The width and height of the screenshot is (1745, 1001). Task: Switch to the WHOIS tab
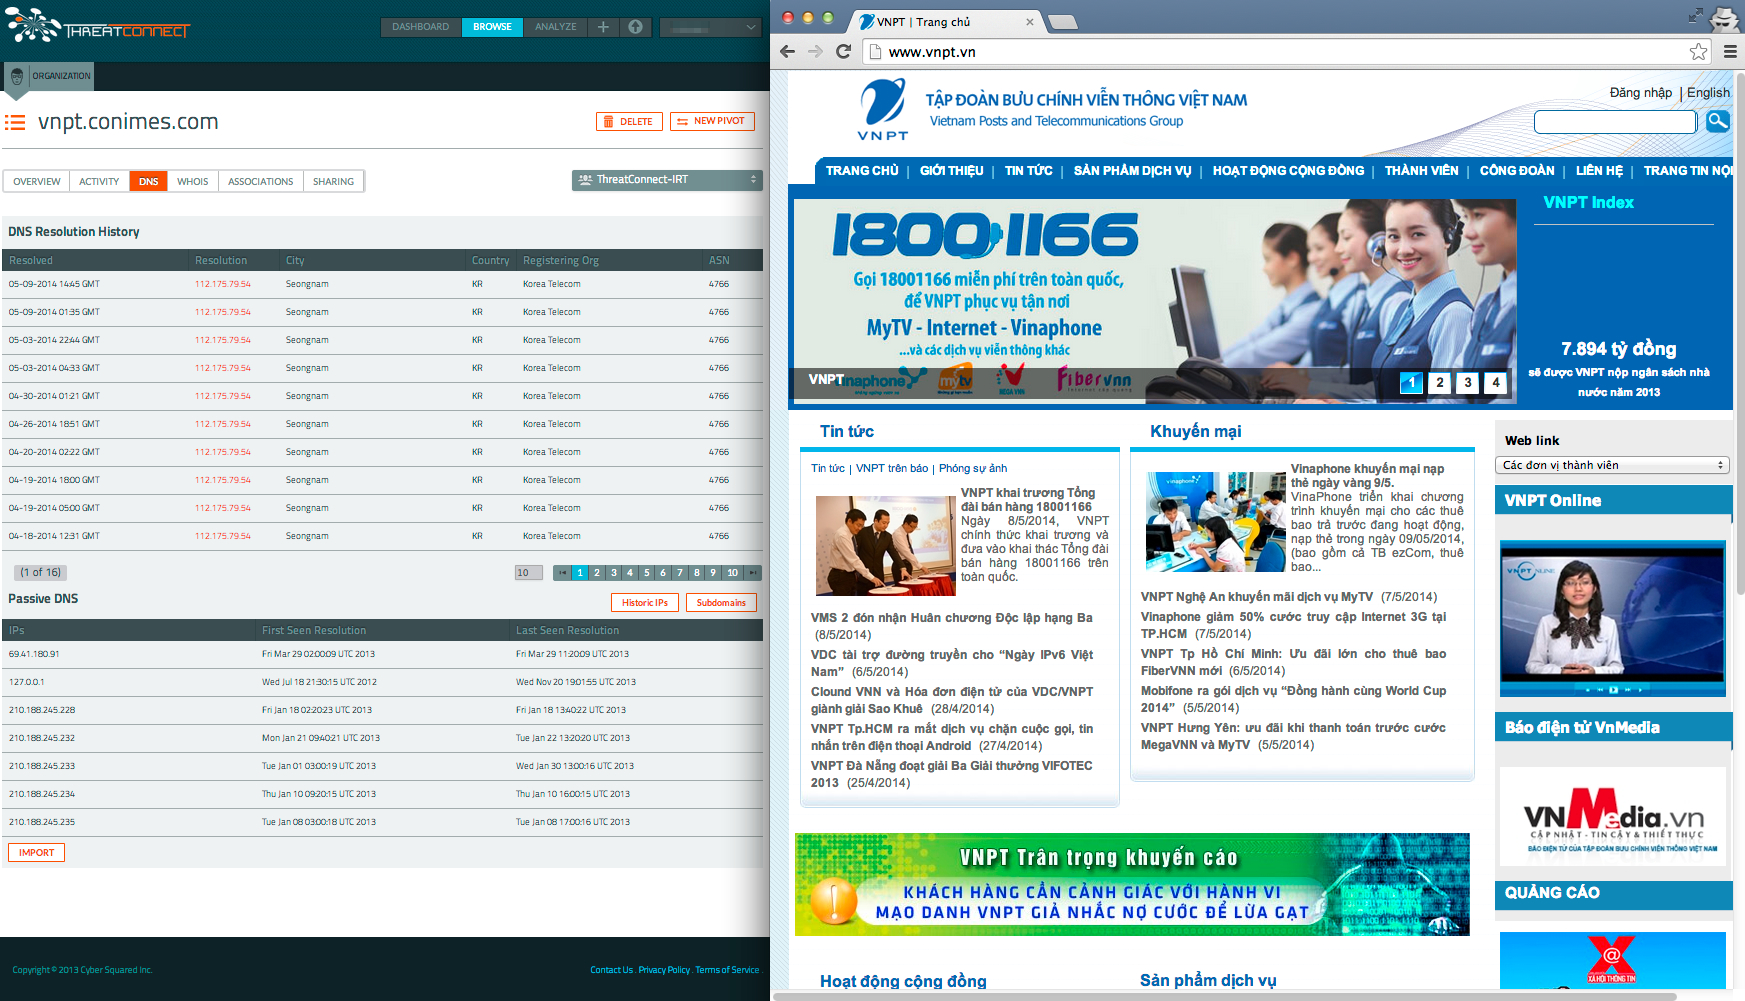pos(192,181)
